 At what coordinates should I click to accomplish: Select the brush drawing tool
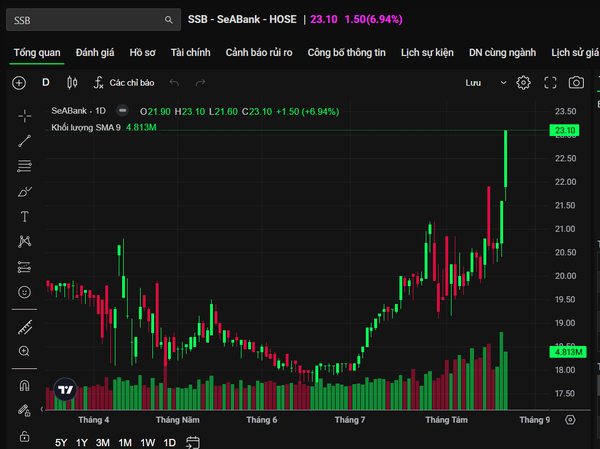point(24,191)
